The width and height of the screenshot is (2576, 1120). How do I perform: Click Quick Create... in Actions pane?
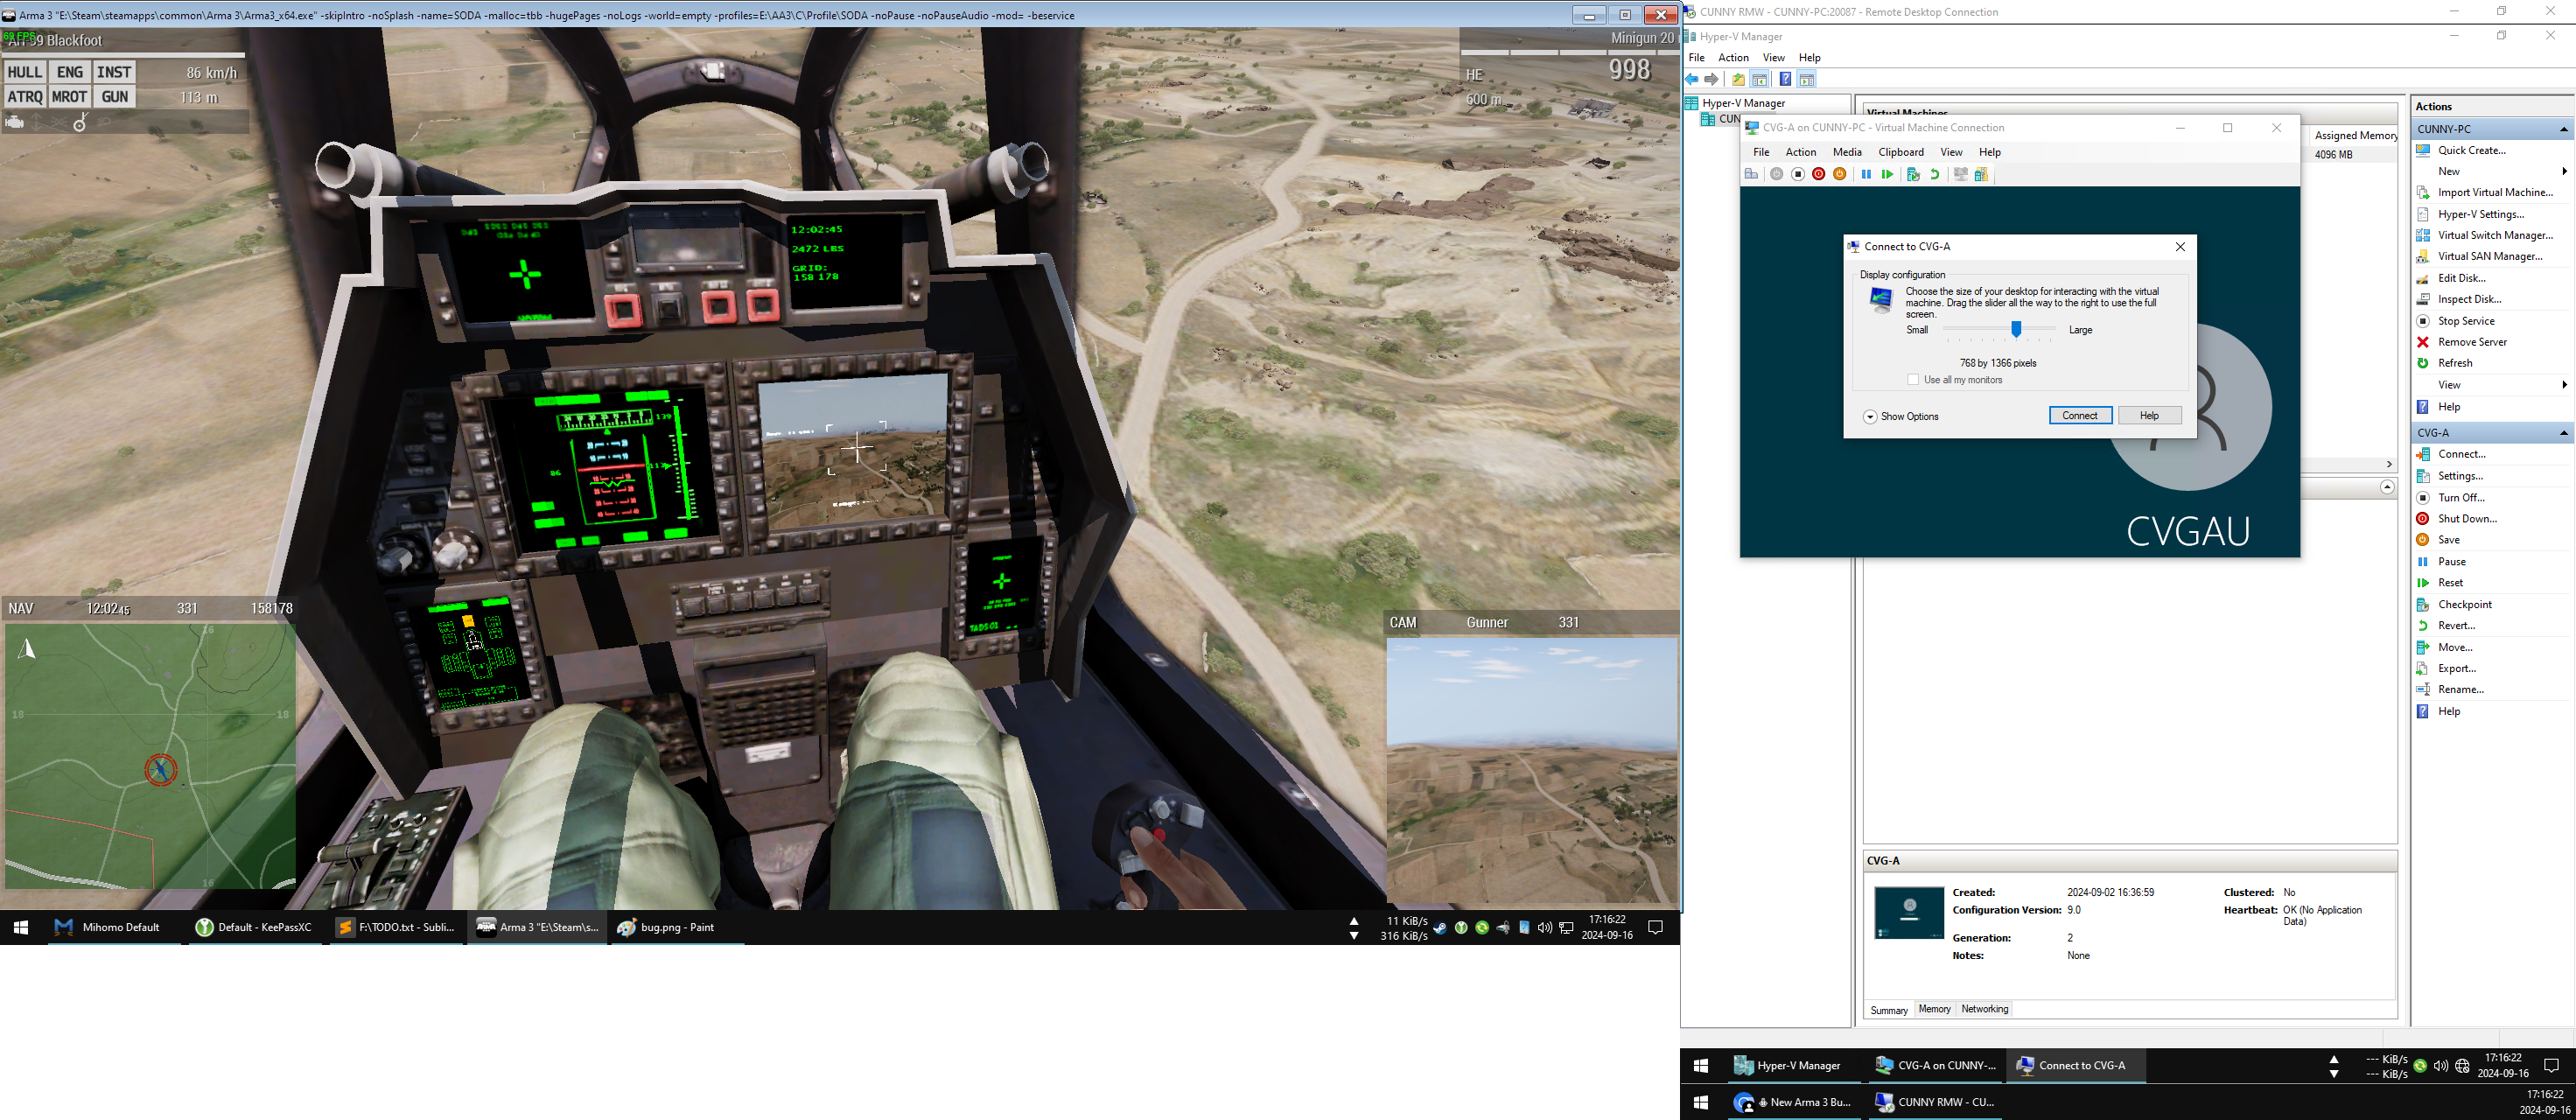click(x=2471, y=150)
